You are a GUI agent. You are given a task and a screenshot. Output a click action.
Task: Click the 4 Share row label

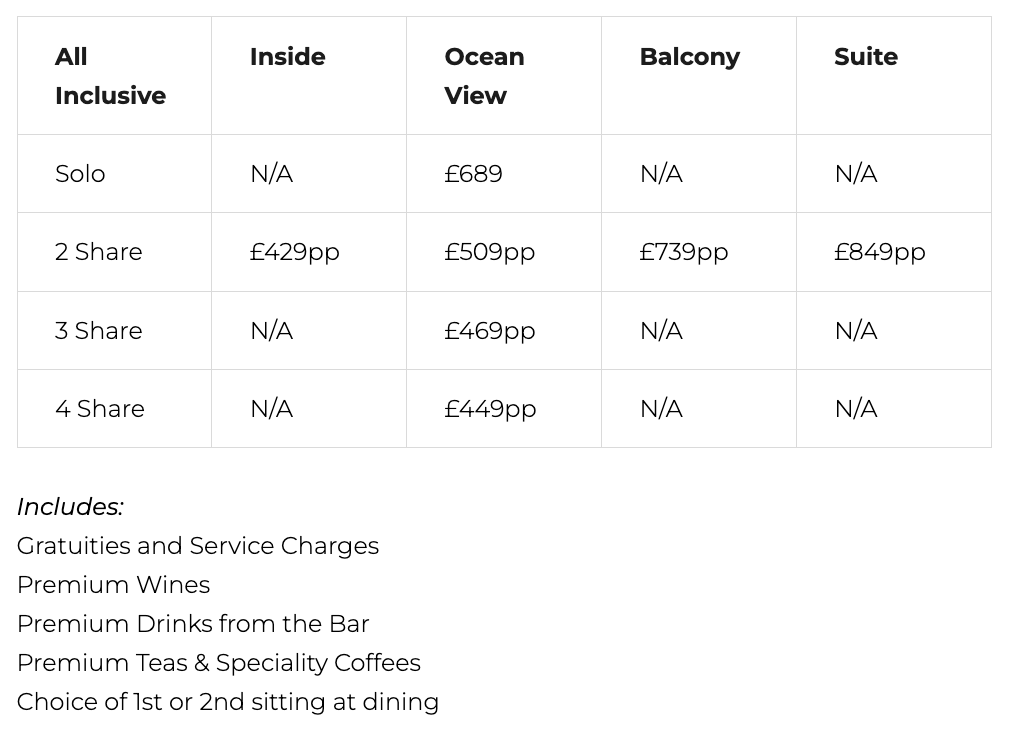[100, 409]
